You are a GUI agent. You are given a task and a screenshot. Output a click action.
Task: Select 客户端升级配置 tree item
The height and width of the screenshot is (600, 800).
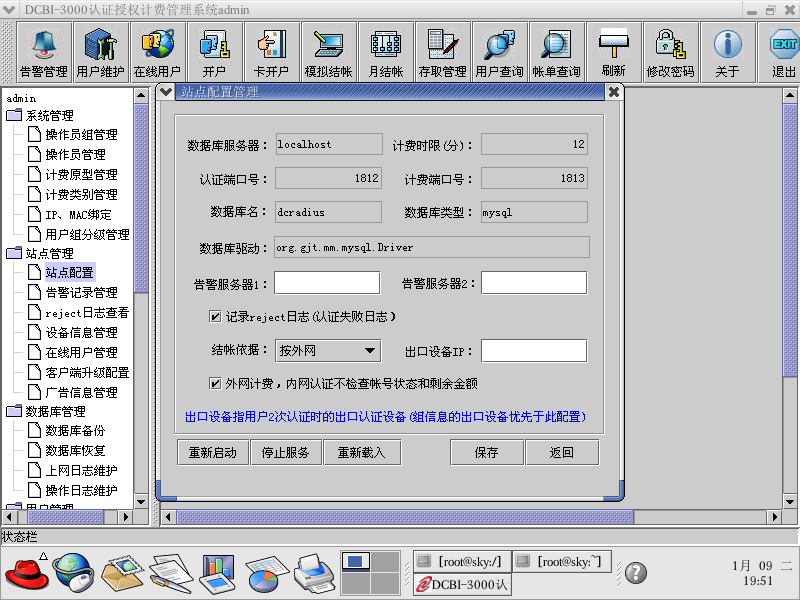(x=87, y=372)
